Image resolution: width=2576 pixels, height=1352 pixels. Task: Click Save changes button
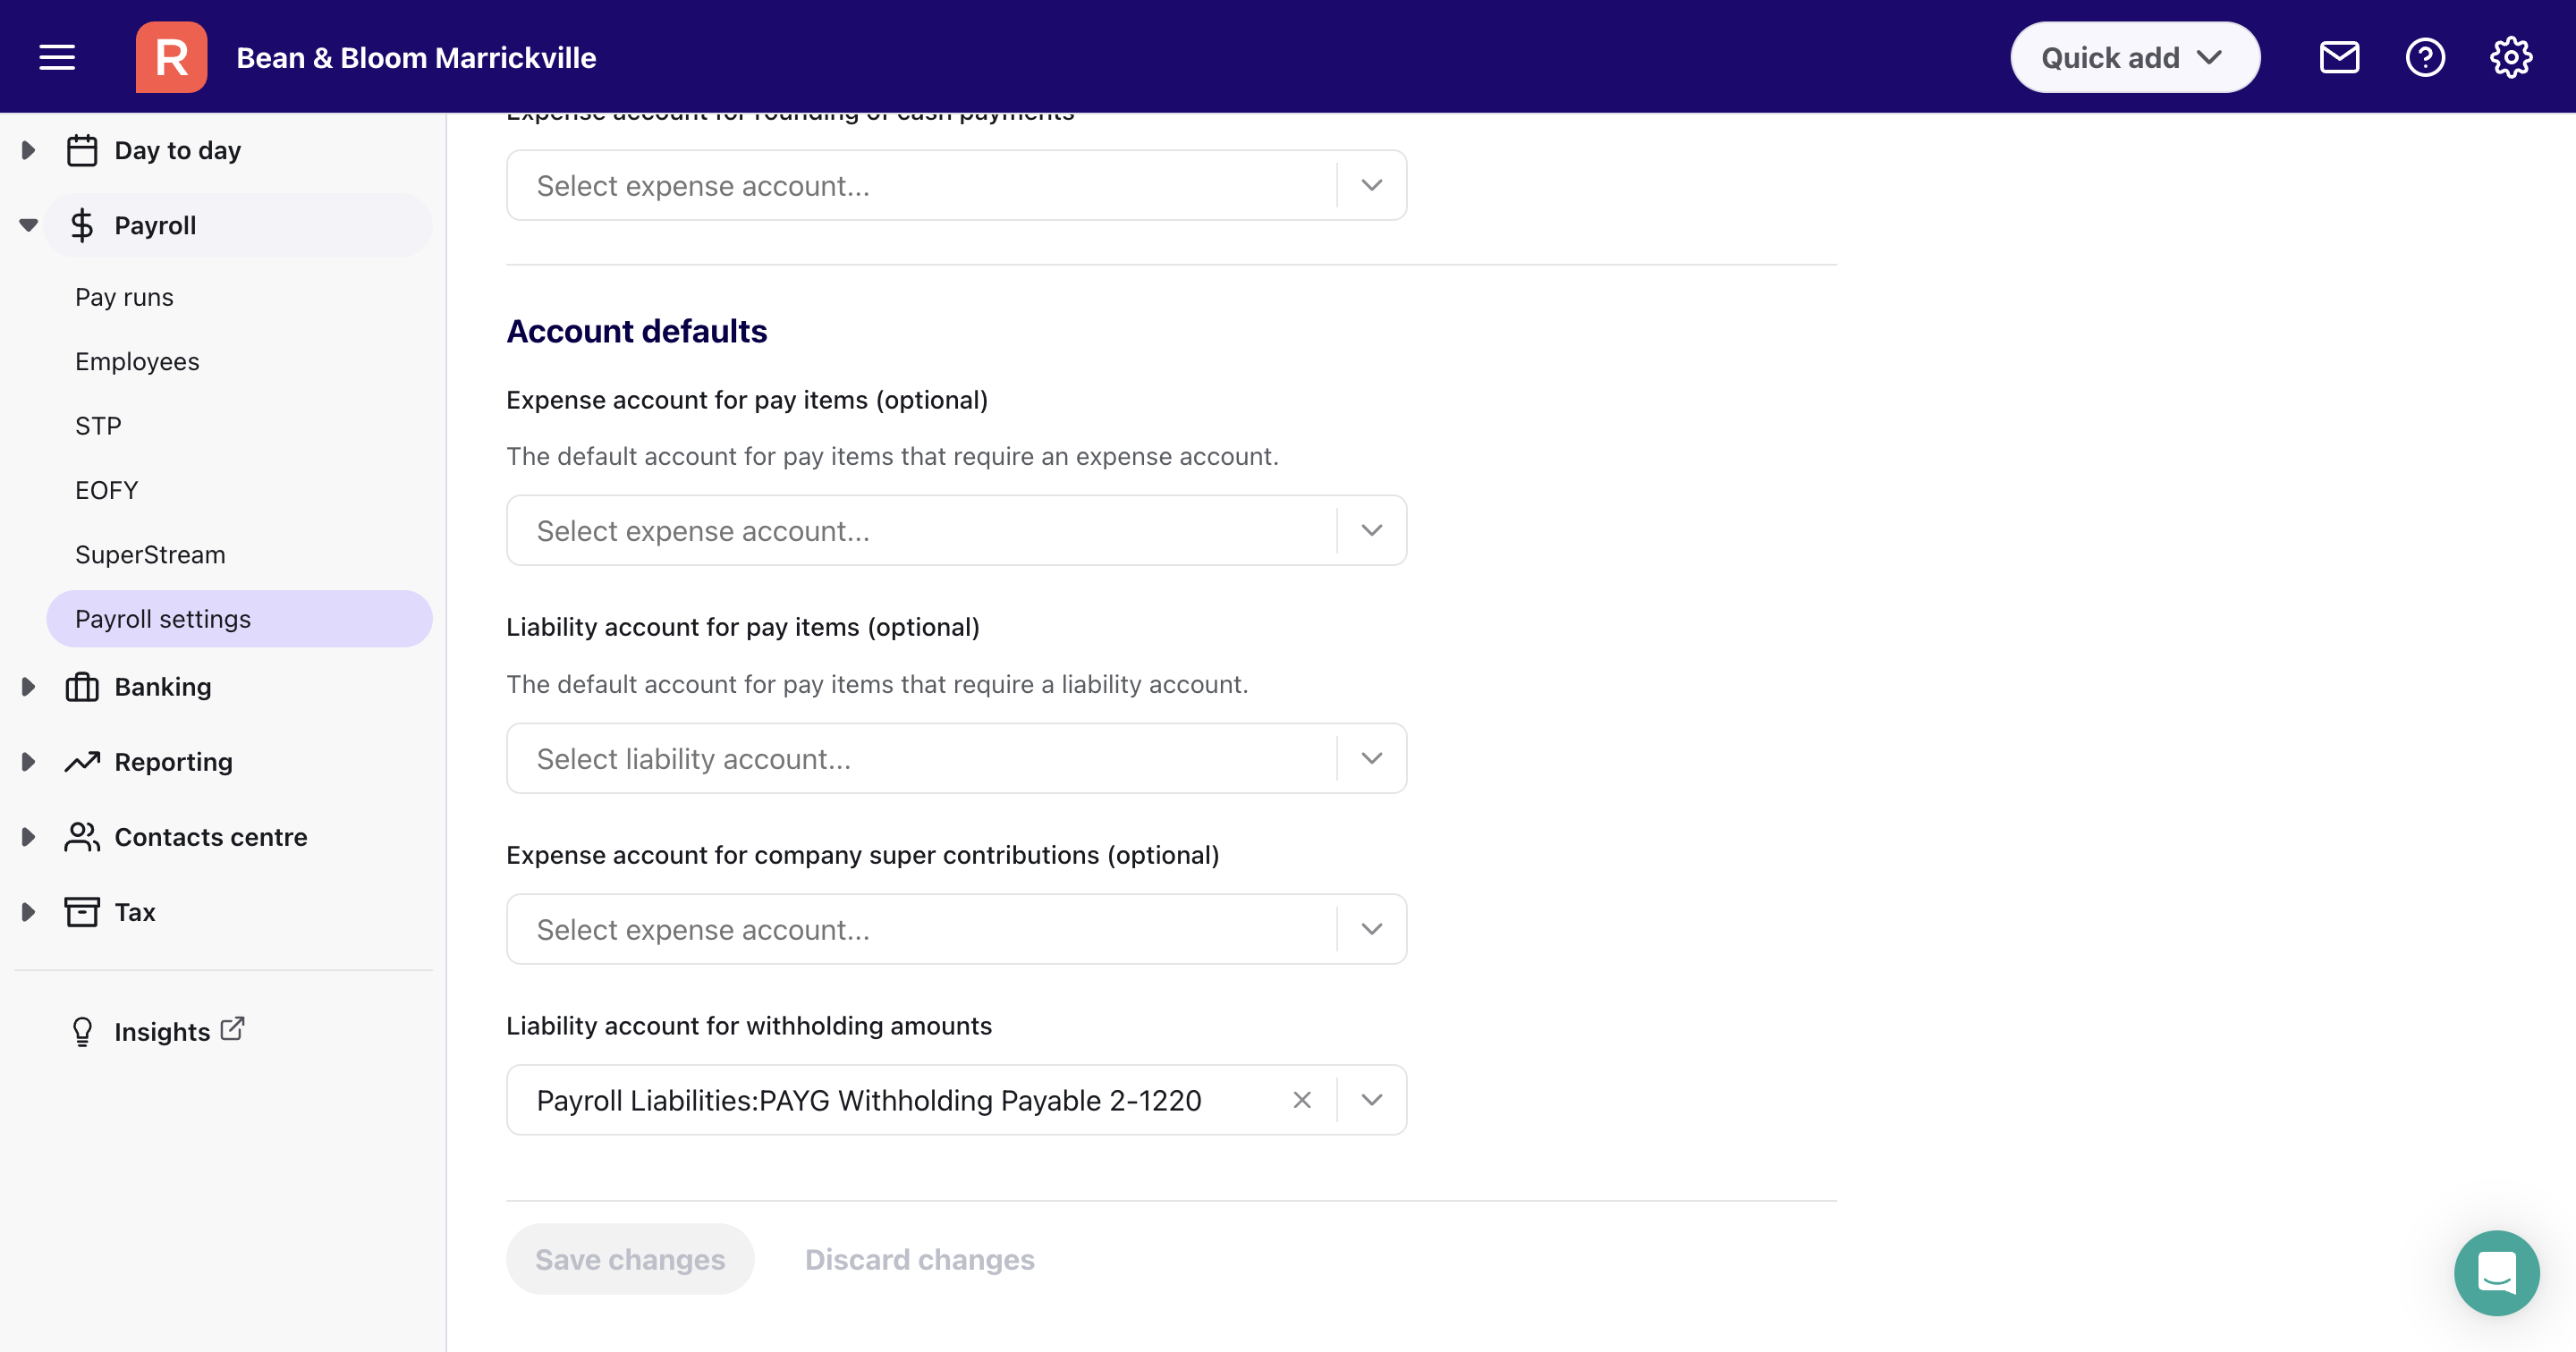click(631, 1258)
